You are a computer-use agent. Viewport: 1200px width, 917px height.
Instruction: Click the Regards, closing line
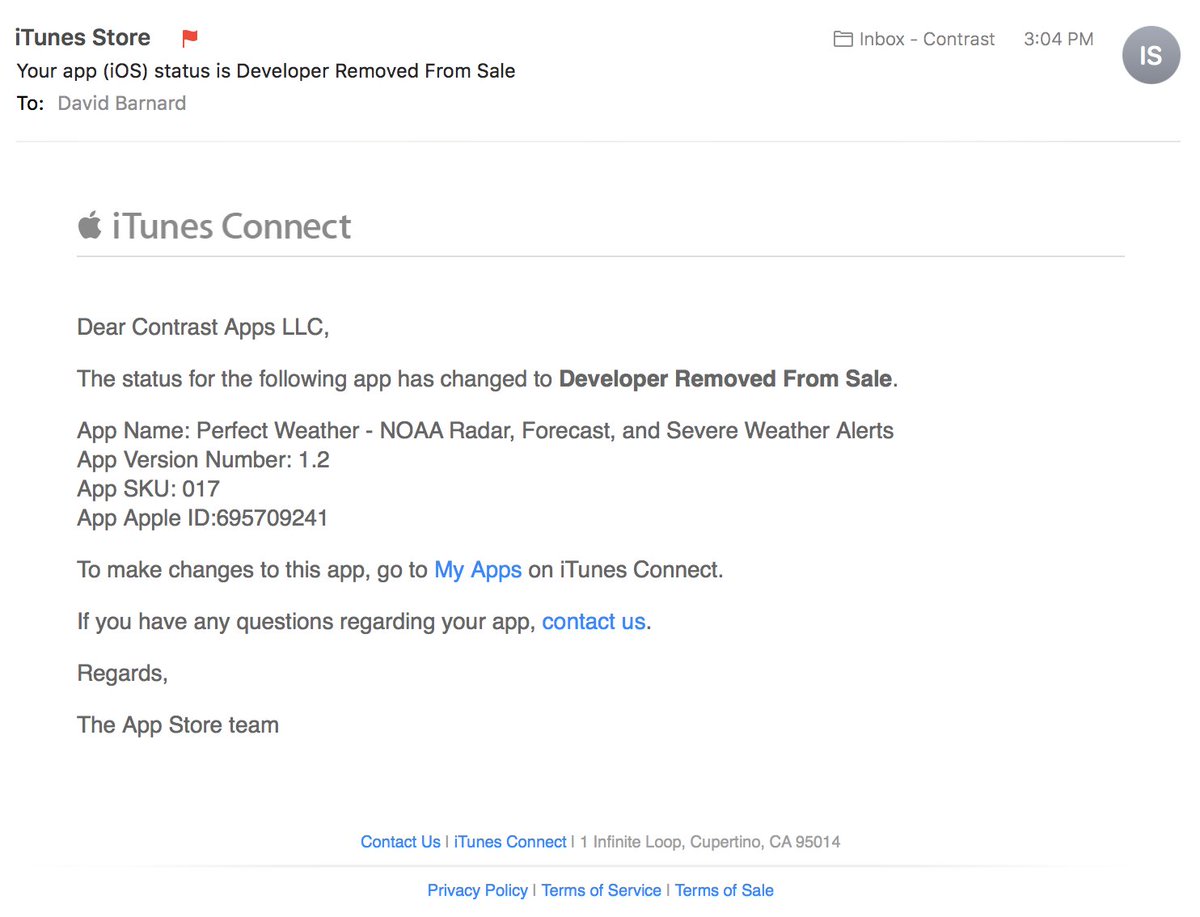[122, 674]
